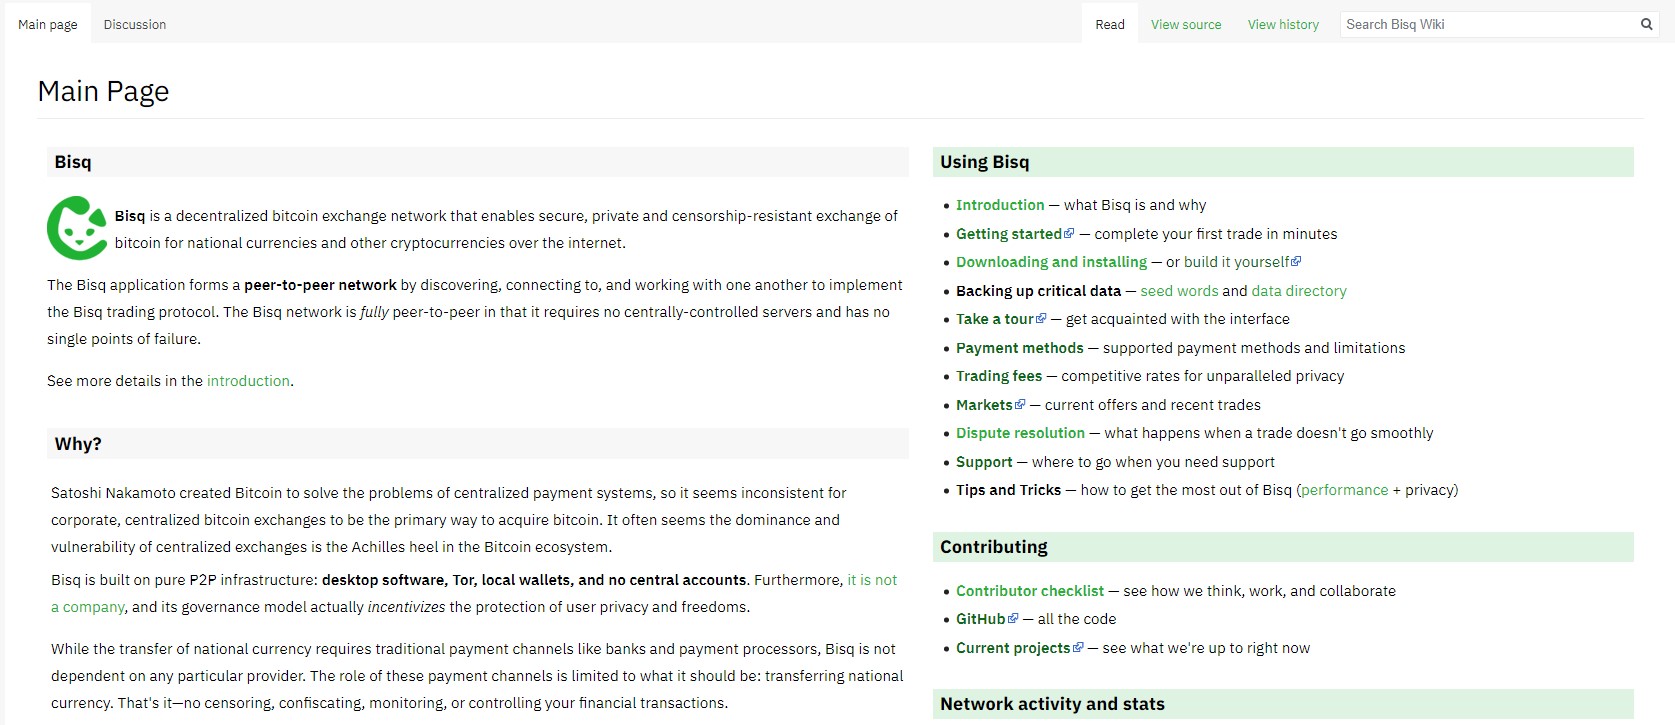Click the 'Tips and Tricks' text
The width and height of the screenshot is (1675, 725).
[1008, 490]
